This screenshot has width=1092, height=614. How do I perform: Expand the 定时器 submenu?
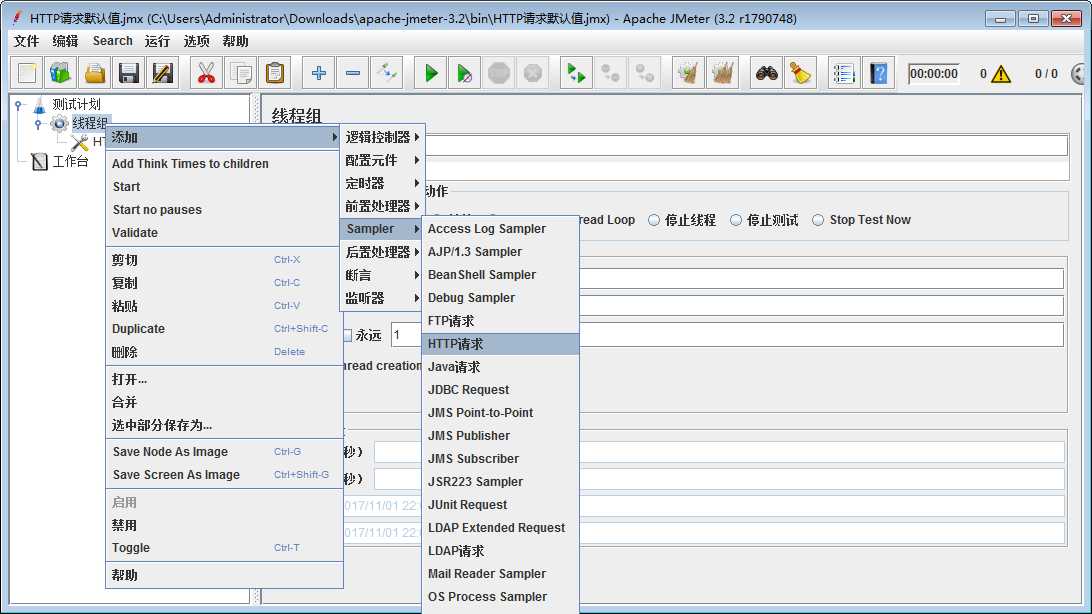tap(382, 183)
